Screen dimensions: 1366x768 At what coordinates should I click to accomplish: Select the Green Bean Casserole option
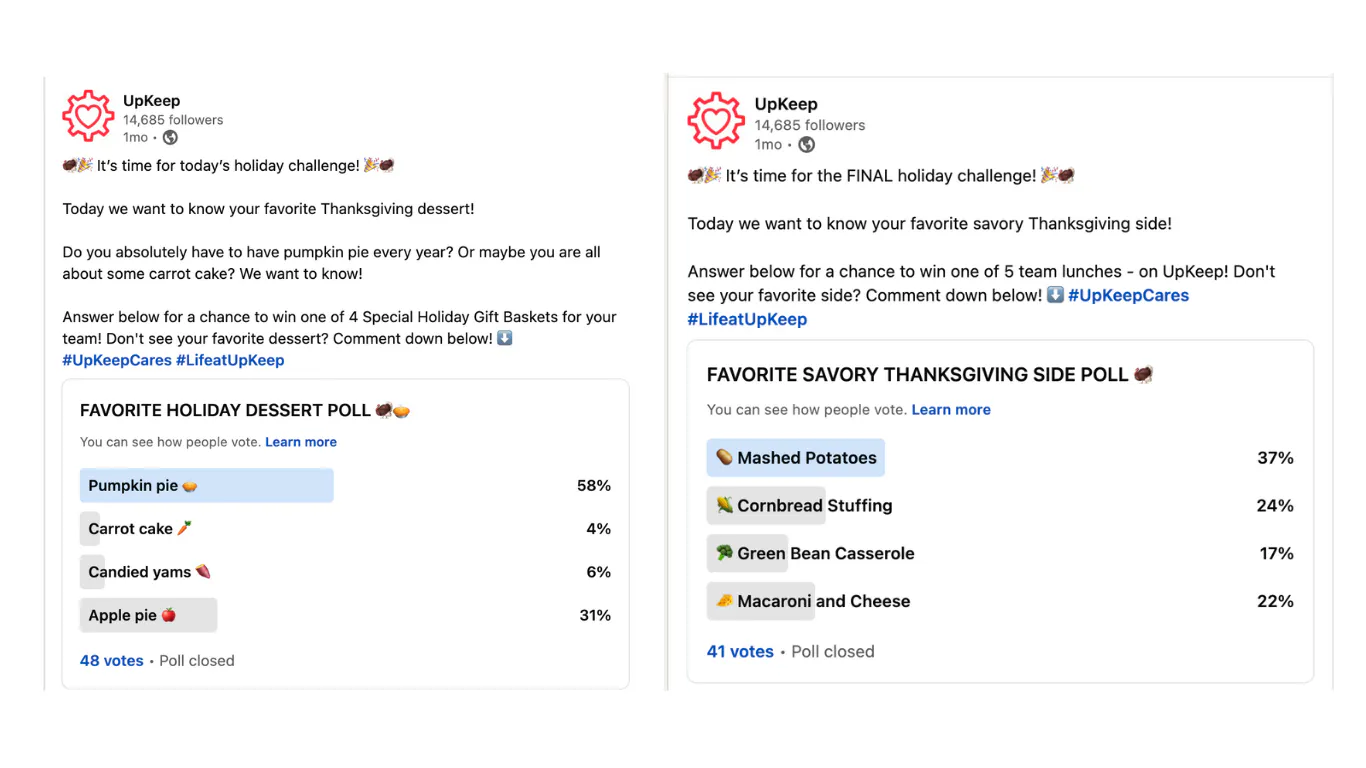810,553
